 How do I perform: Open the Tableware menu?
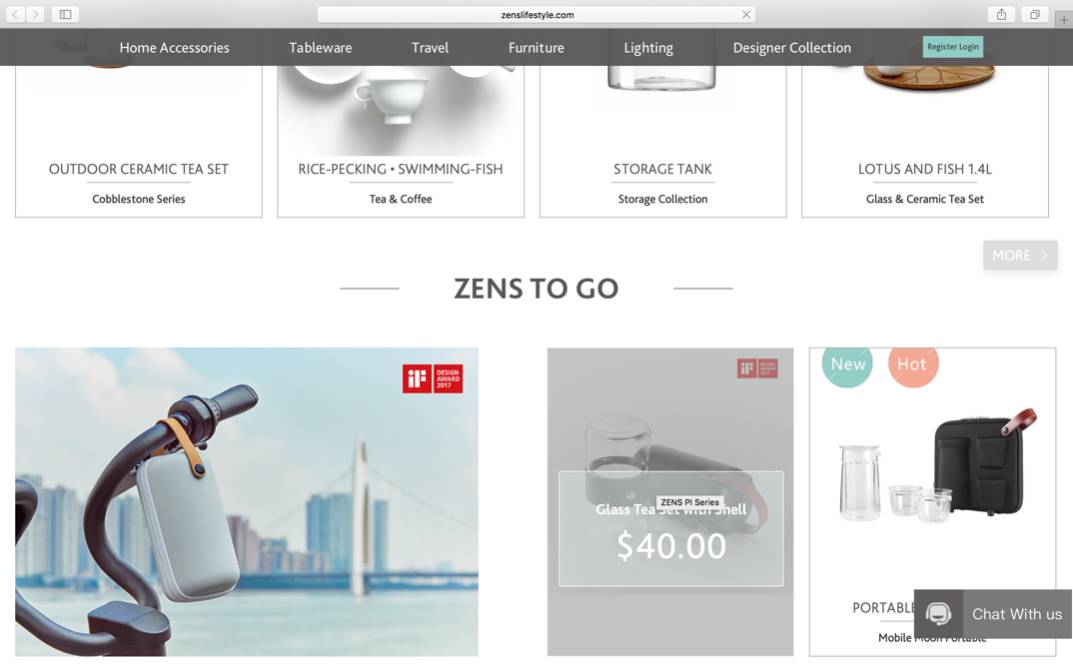pos(320,48)
